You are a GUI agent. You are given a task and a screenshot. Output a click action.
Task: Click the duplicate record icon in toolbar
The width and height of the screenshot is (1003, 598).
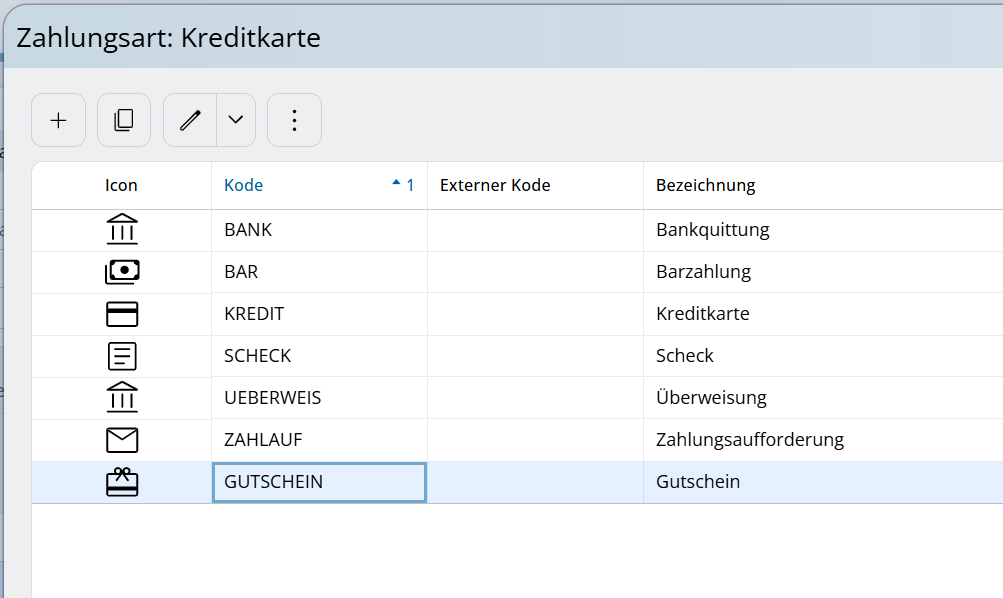[124, 120]
